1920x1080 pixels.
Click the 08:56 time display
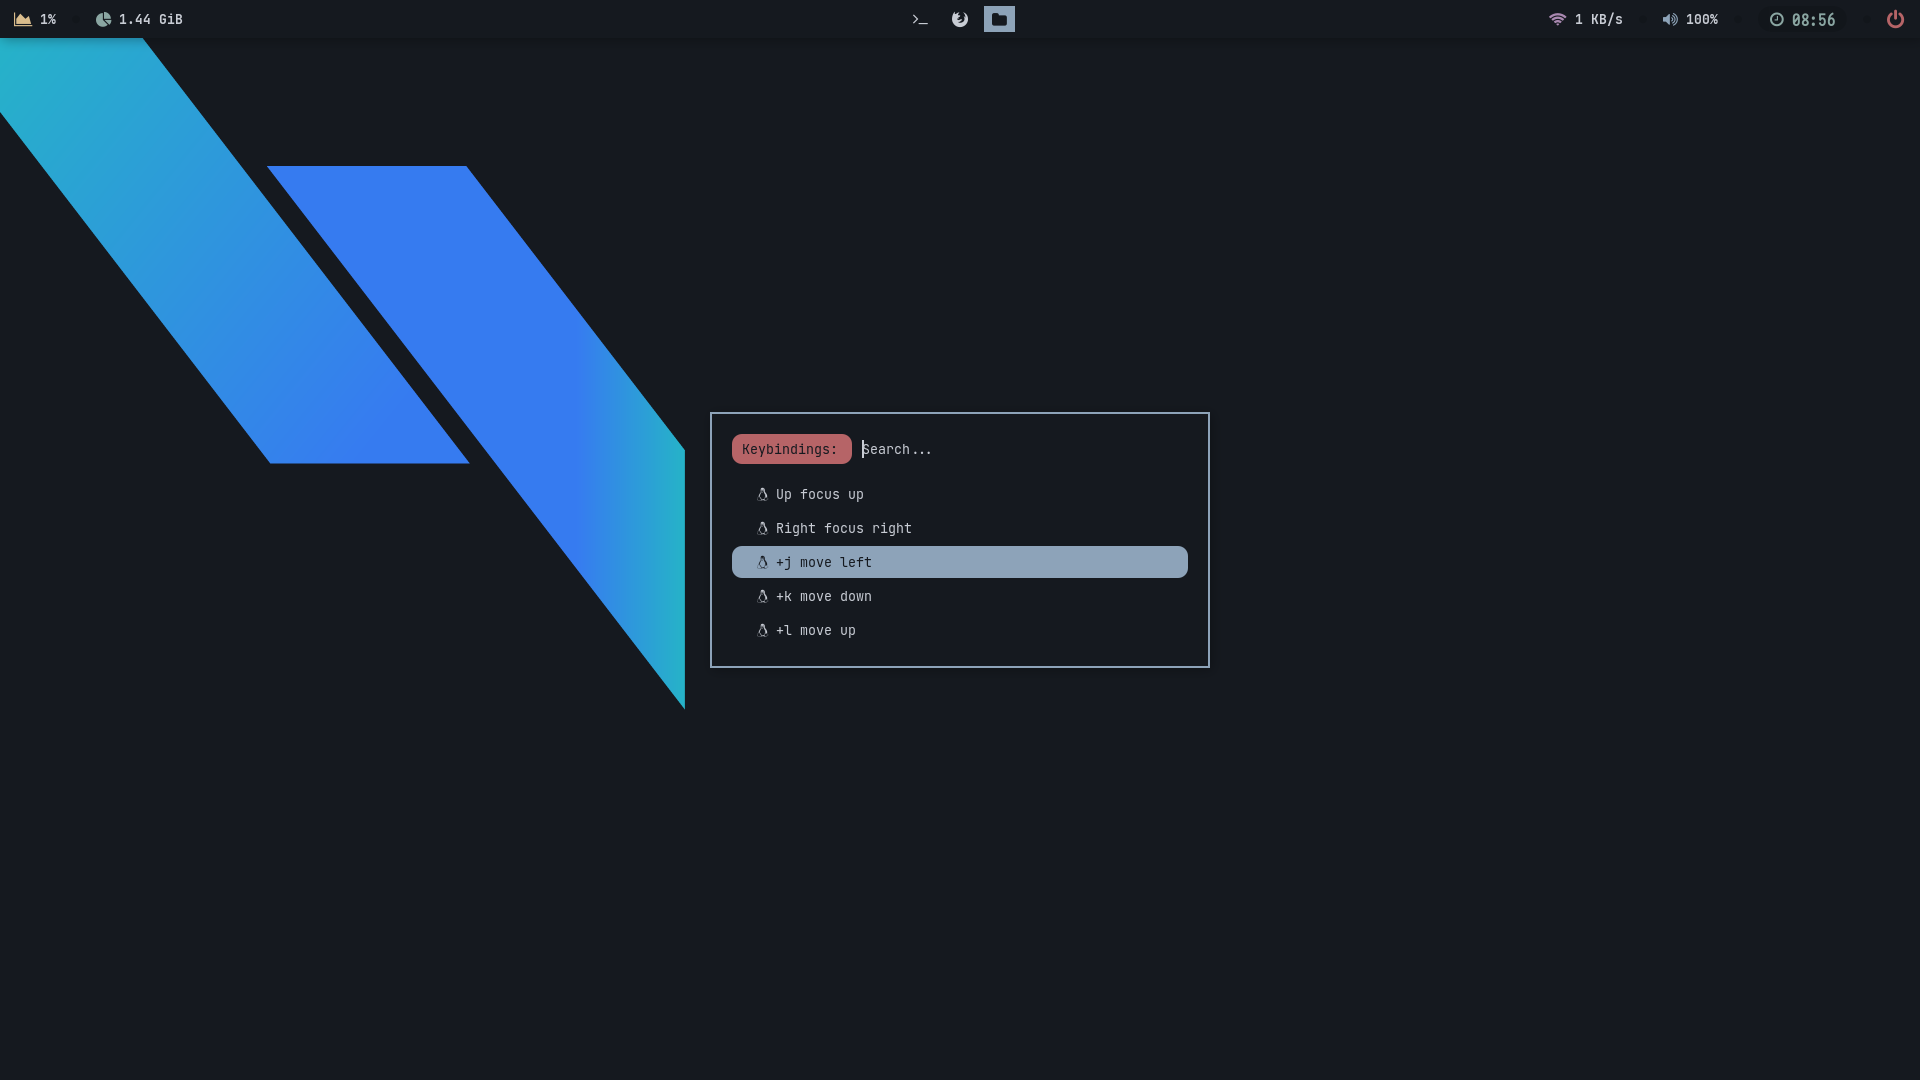1813,20
